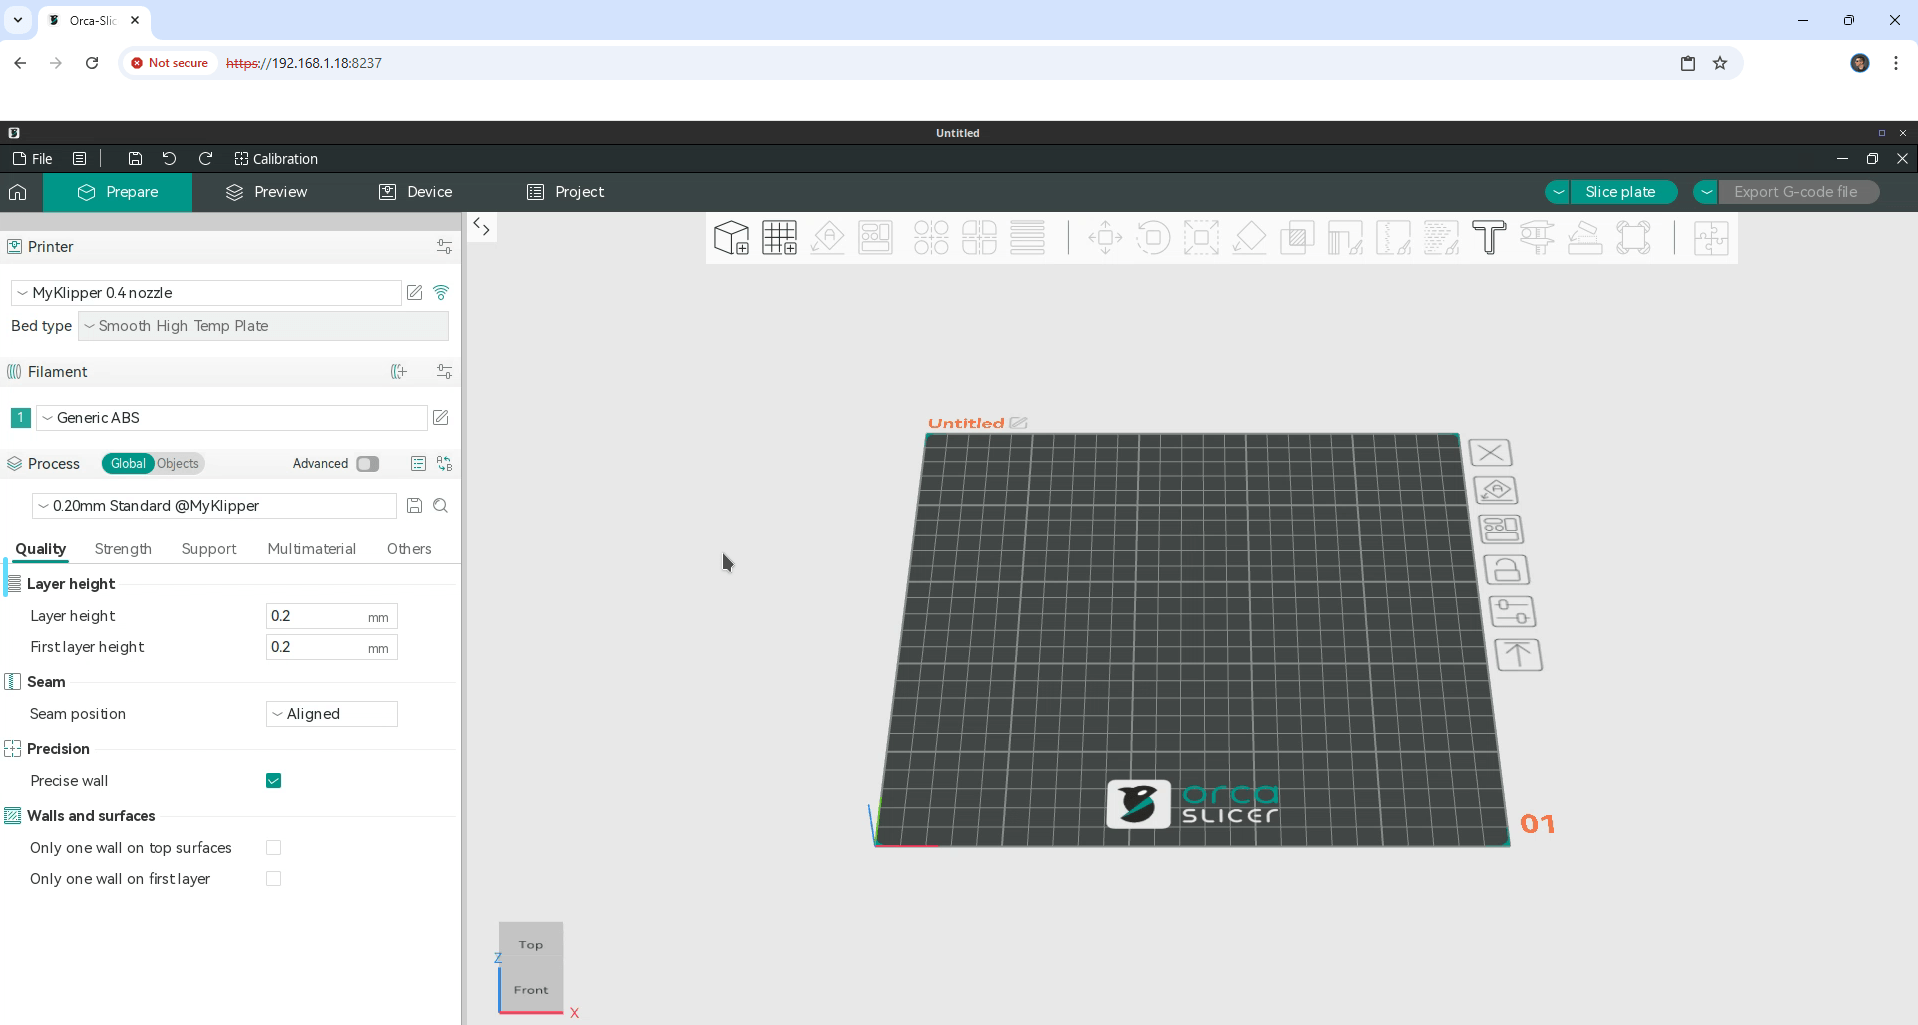Viewport: 1918px width, 1025px height.
Task: Uncheck the Precise wall checkbox
Action: point(273,781)
